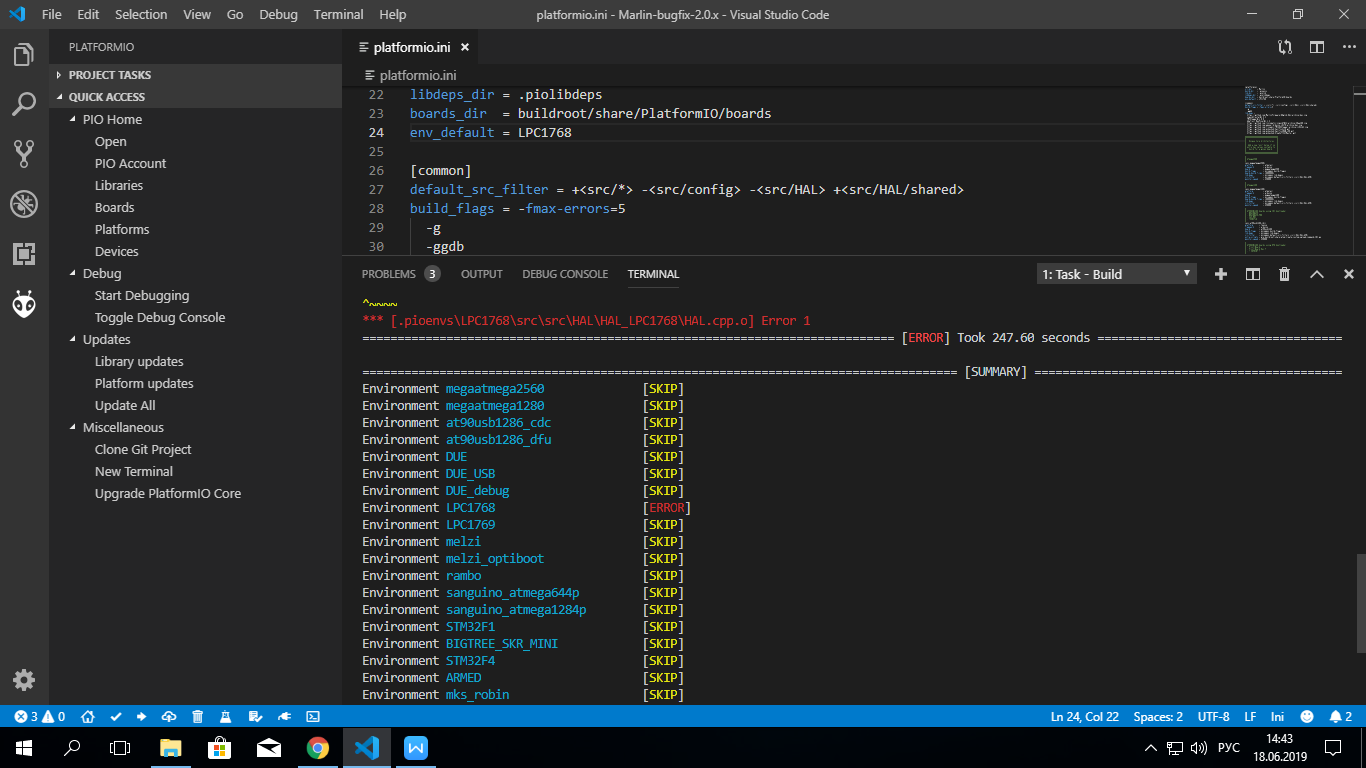Collapse the Miscellaneous tree group
The image size is (1366, 768).
pos(123,427)
